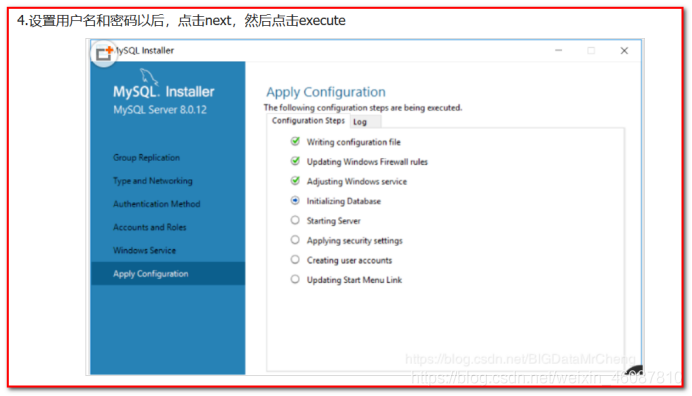Open the Log tab
Image resolution: width=692 pixels, height=396 pixels.
pos(365,122)
